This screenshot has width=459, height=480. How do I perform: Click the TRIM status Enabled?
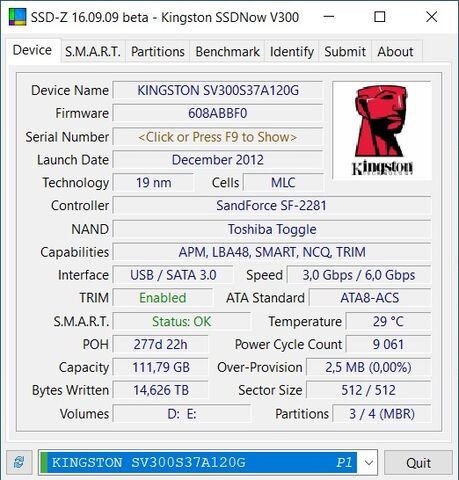click(x=163, y=298)
